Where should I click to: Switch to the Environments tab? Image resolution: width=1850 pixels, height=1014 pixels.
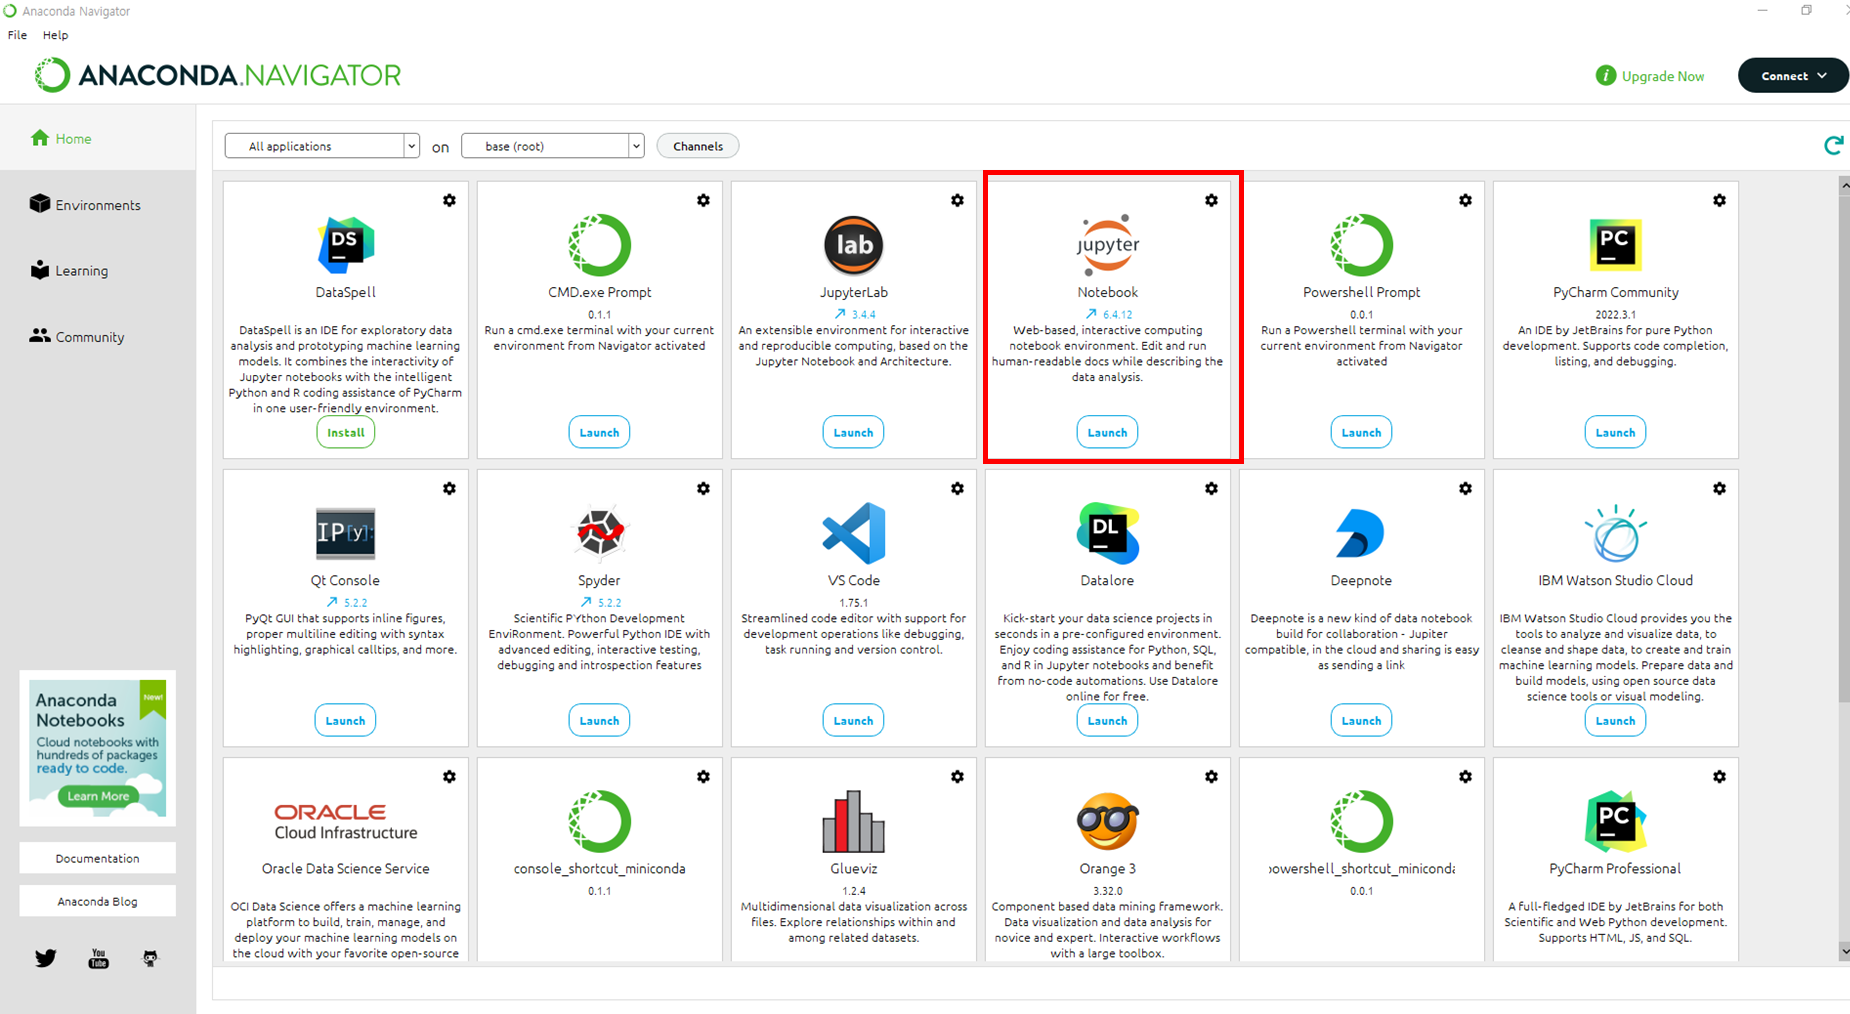point(98,204)
